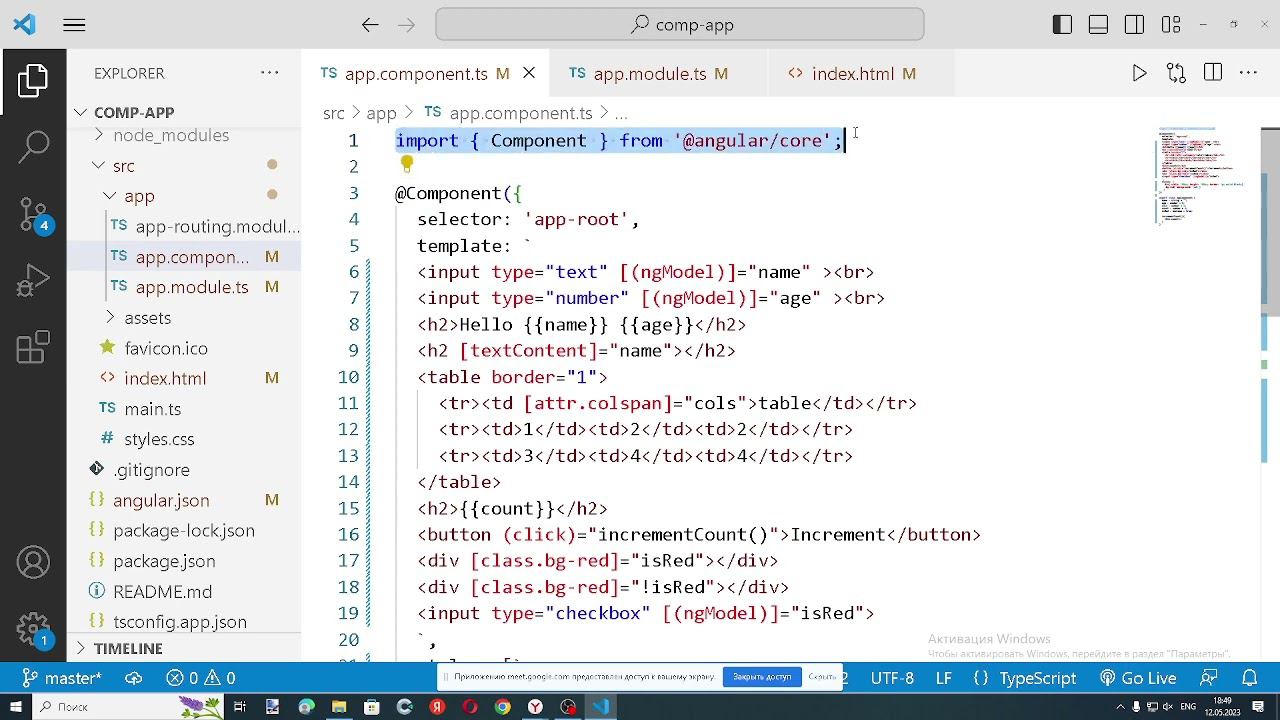Run the file with the play icon
This screenshot has height=720, width=1280.
pos(1139,73)
